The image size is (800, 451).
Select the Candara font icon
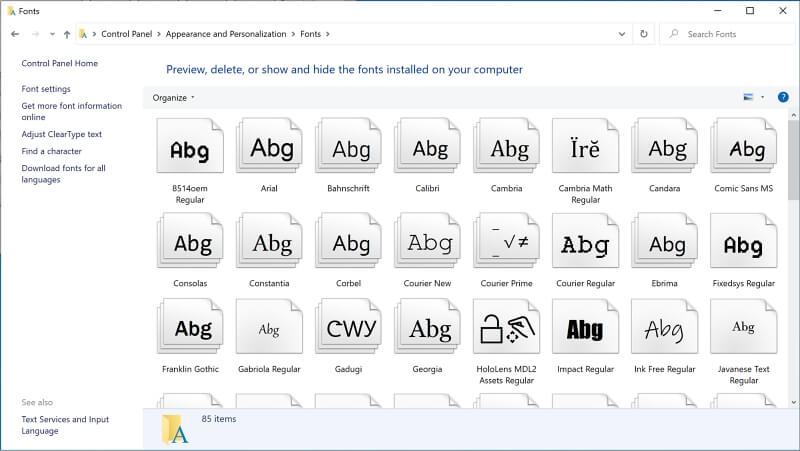point(664,146)
